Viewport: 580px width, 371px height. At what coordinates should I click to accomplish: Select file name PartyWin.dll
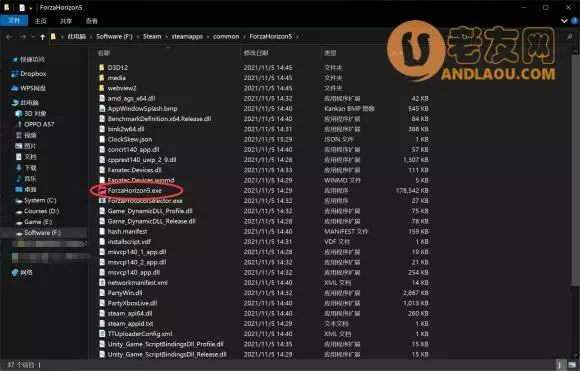point(125,293)
